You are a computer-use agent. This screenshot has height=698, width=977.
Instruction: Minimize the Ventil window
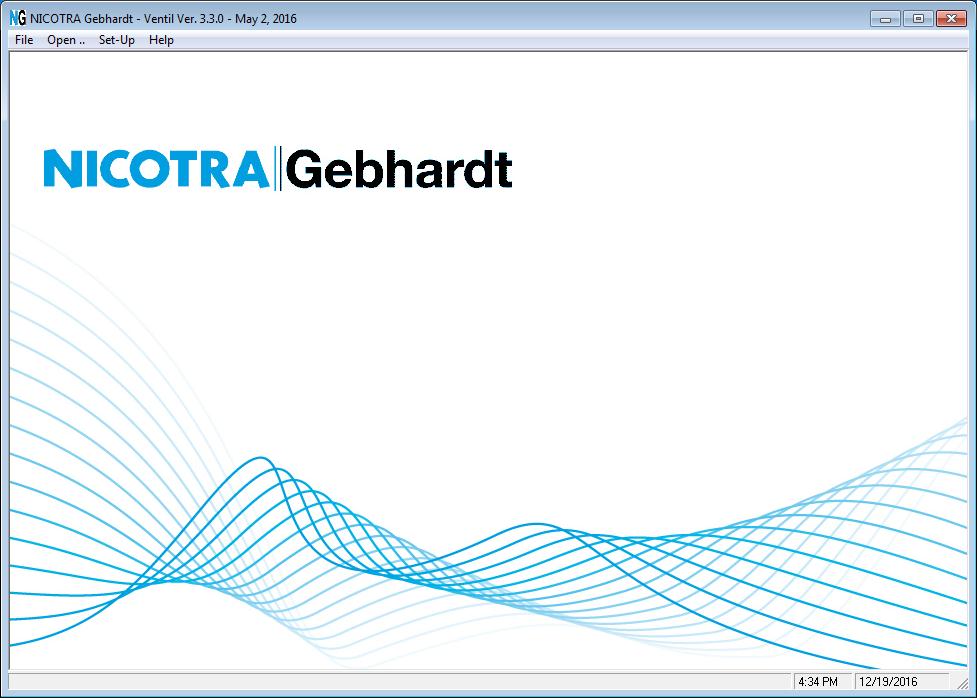tap(885, 19)
